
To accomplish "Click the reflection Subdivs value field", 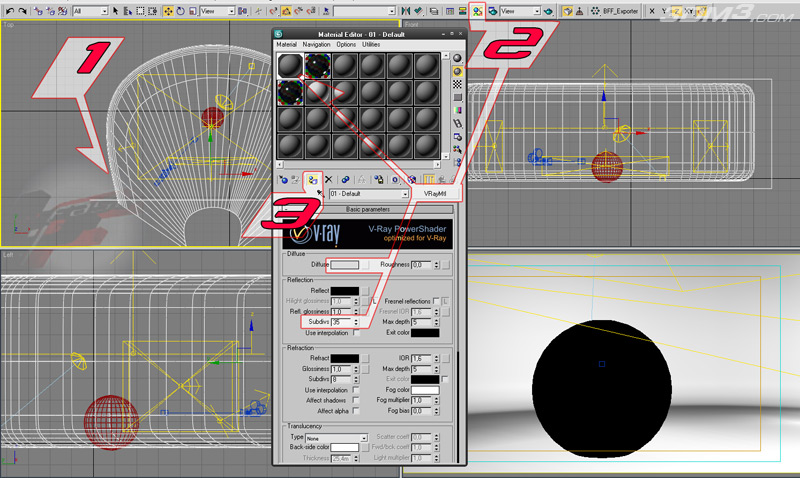I will (x=341, y=322).
